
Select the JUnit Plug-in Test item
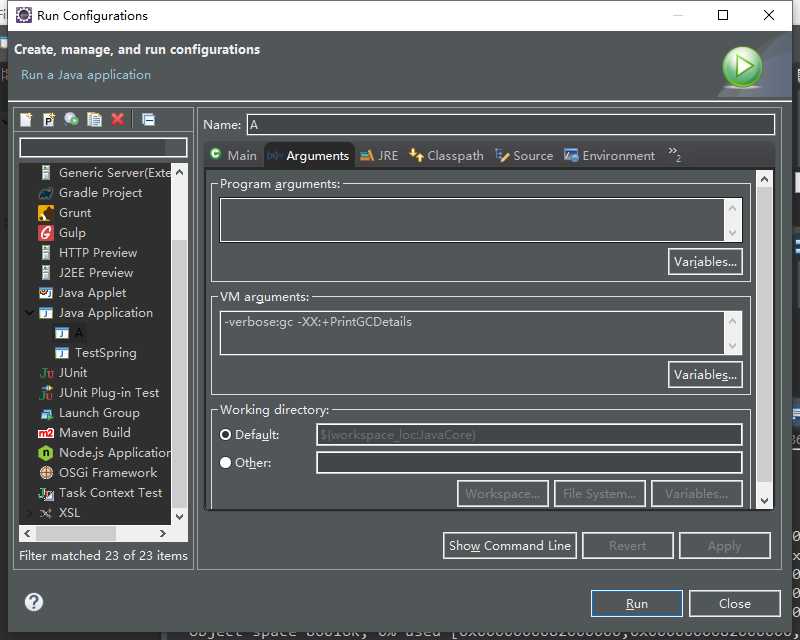tap(109, 392)
